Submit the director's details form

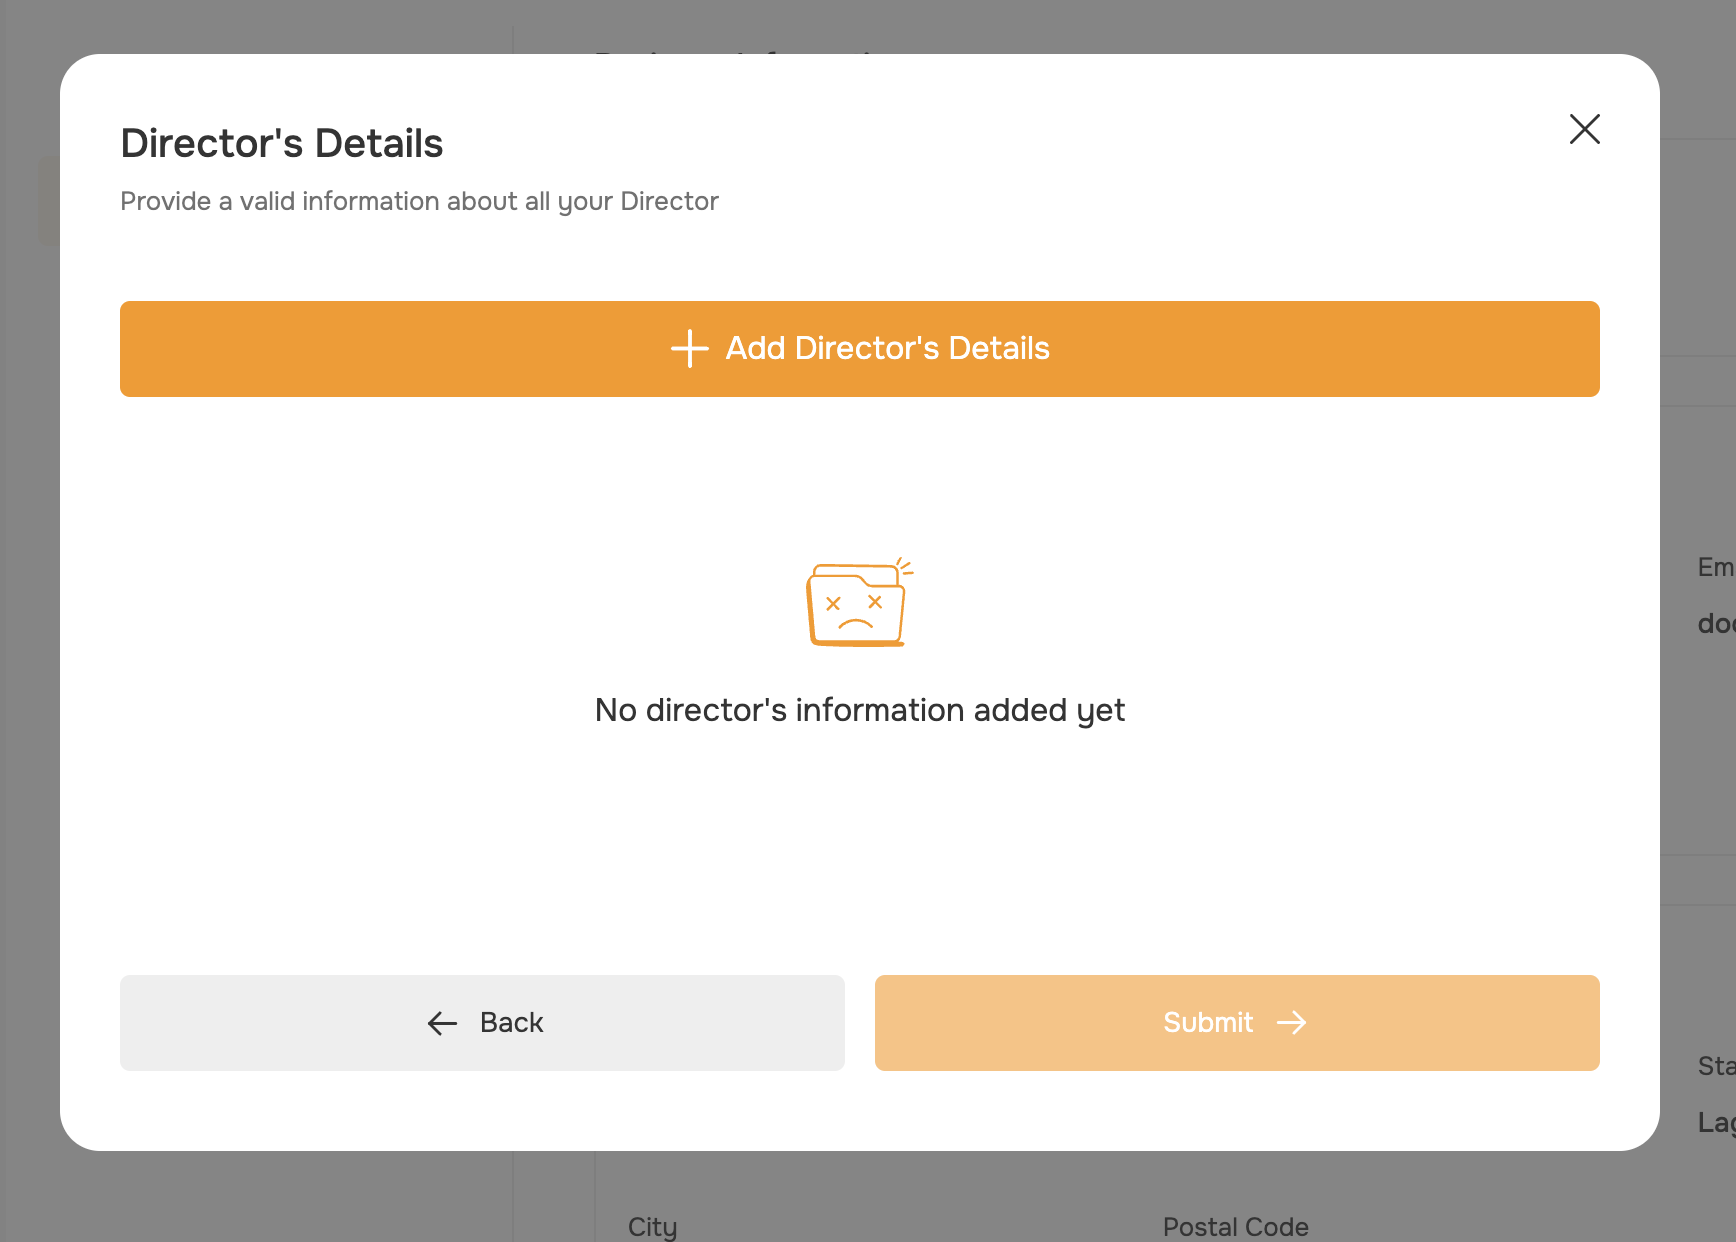click(x=1237, y=1023)
